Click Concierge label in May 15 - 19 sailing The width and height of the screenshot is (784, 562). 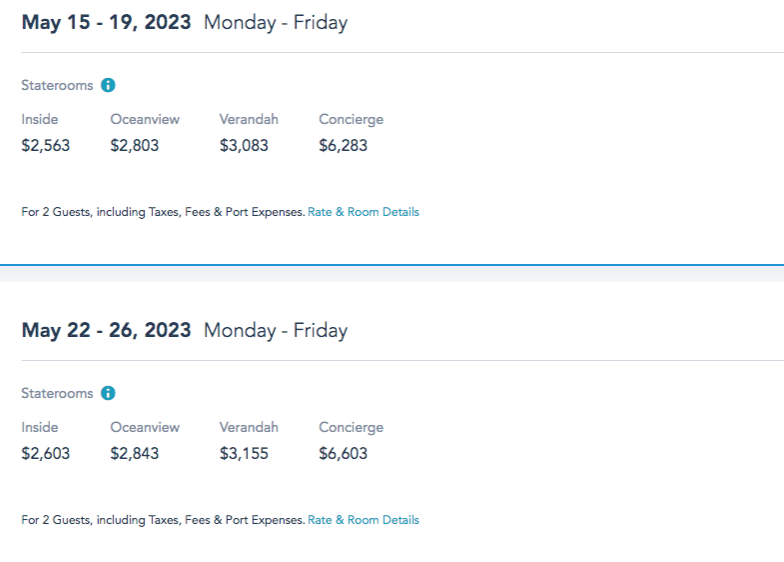(x=351, y=120)
